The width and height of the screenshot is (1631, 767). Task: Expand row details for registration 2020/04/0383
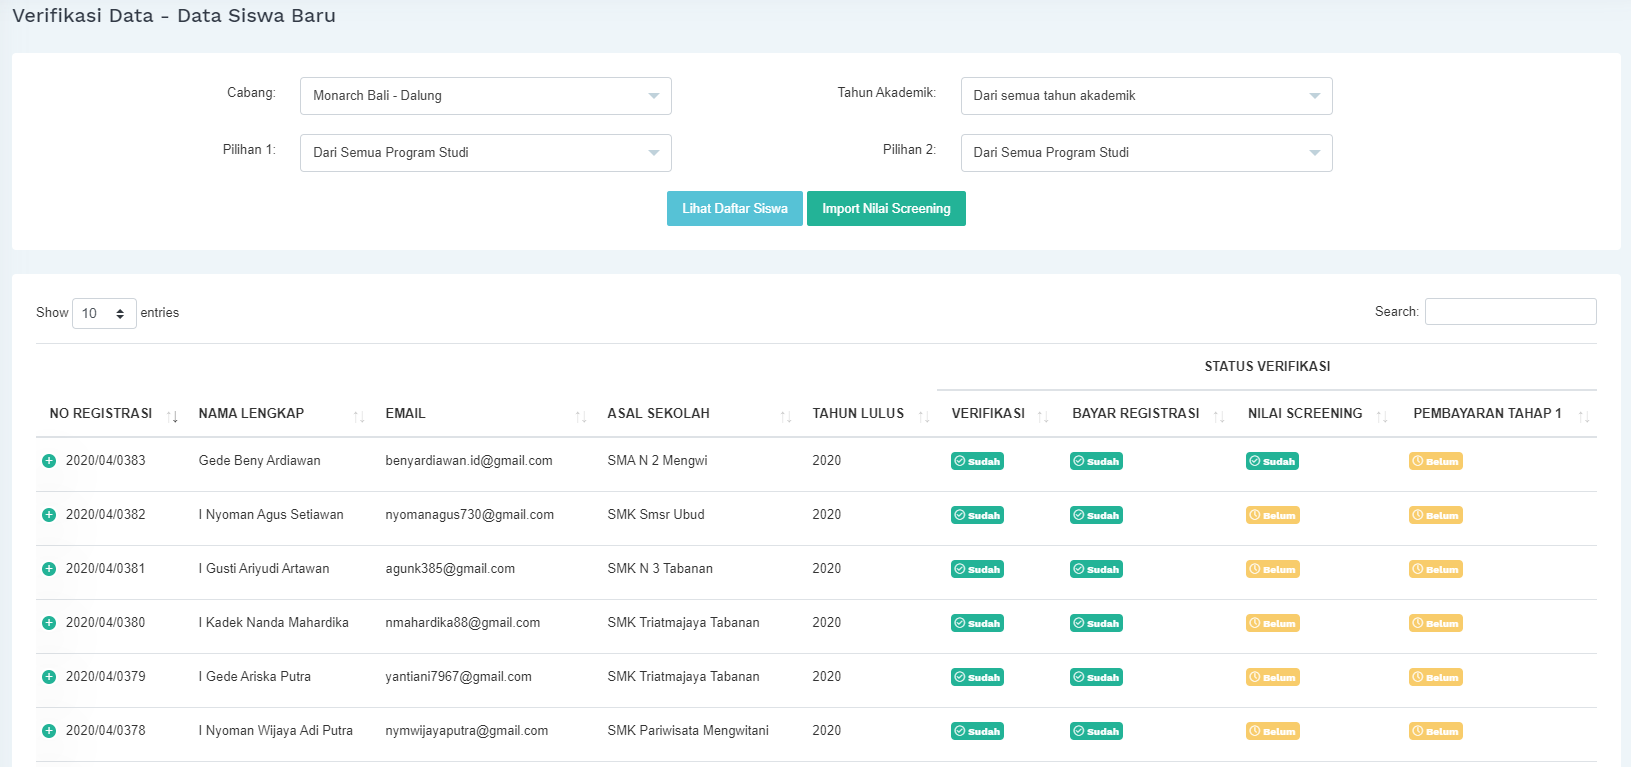click(x=48, y=461)
